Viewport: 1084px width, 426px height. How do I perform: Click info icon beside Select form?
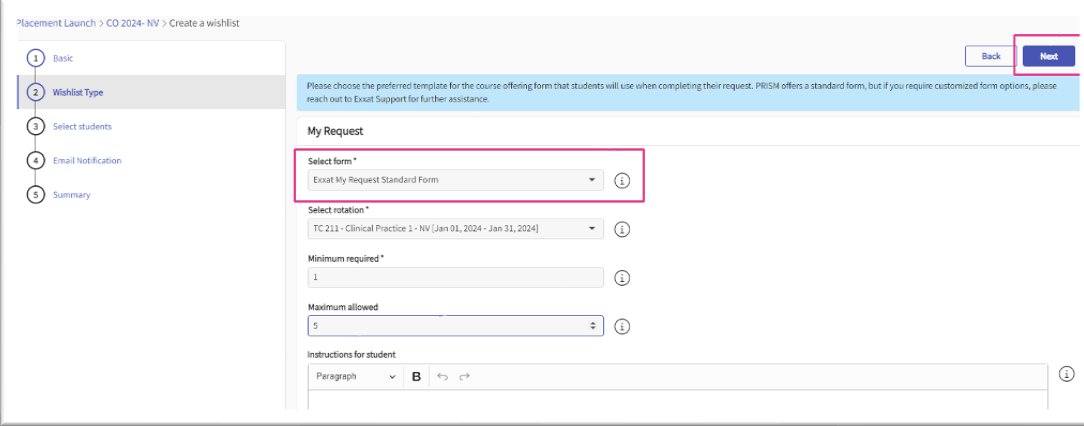point(622,181)
